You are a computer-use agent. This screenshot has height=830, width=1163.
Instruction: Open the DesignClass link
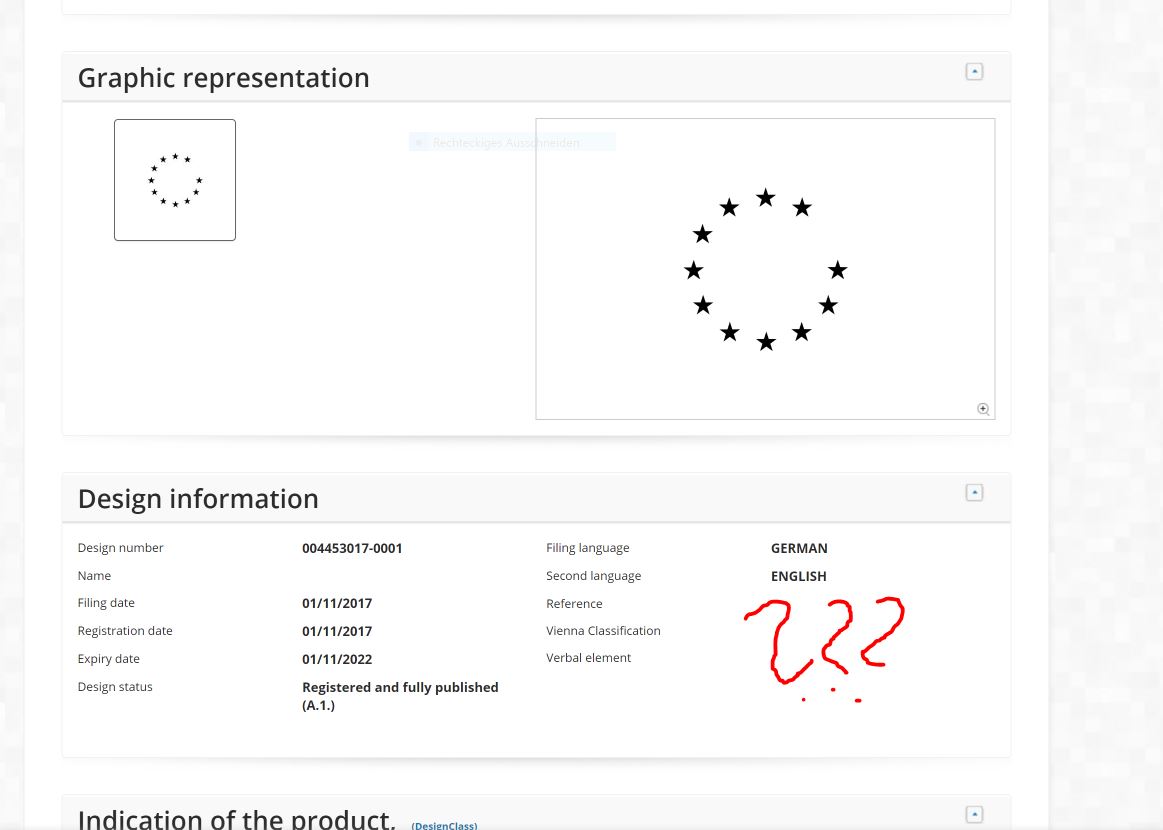(x=444, y=825)
